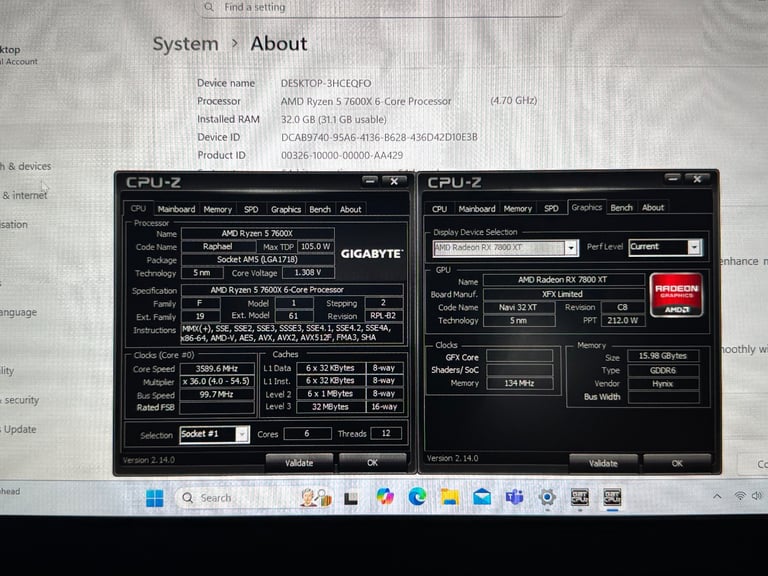
Task: Click the GIGABYTE logo in CPU-Z
Action: [x=372, y=254]
